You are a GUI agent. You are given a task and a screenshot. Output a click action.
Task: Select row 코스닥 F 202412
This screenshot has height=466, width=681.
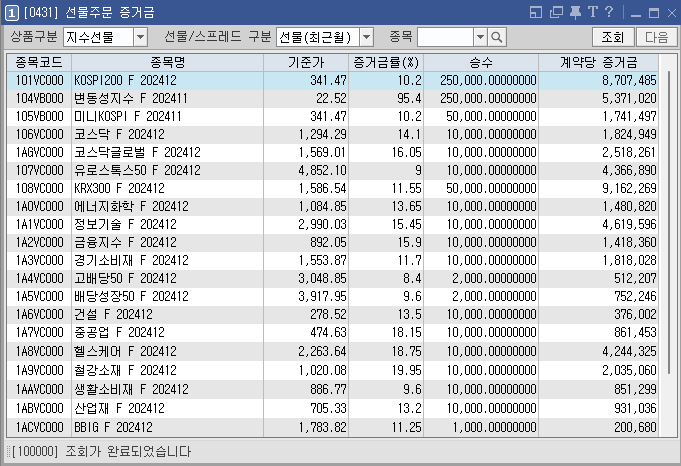pyautogui.click(x=333, y=135)
